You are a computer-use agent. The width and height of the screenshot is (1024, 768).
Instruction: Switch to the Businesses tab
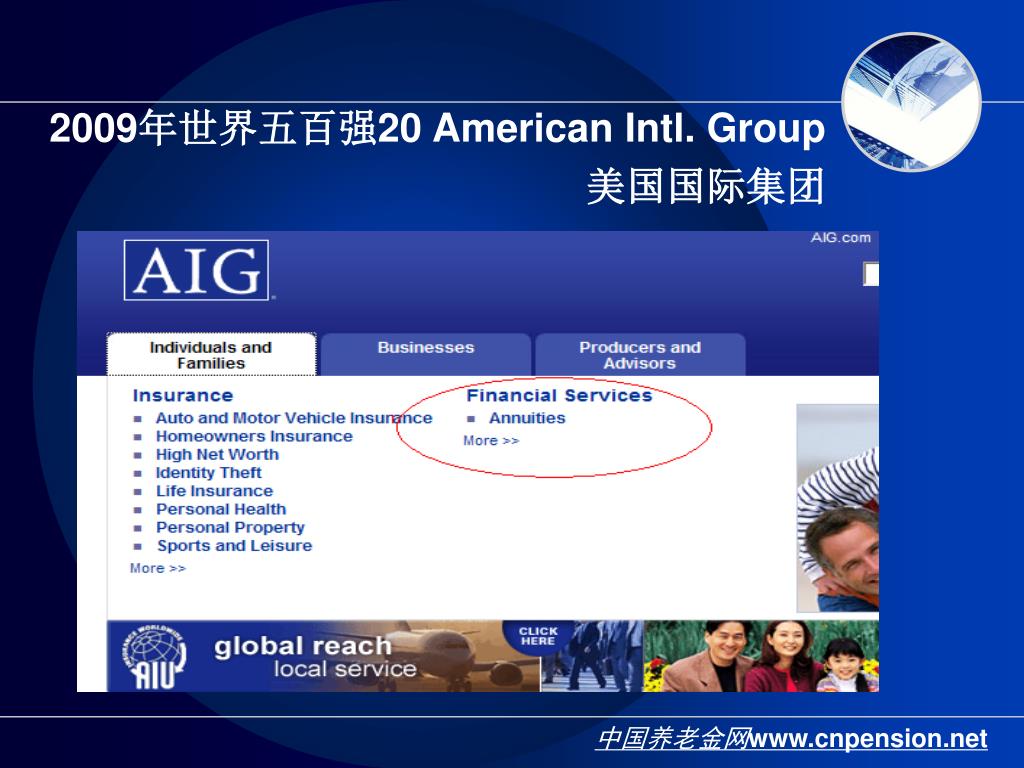pyautogui.click(x=426, y=355)
